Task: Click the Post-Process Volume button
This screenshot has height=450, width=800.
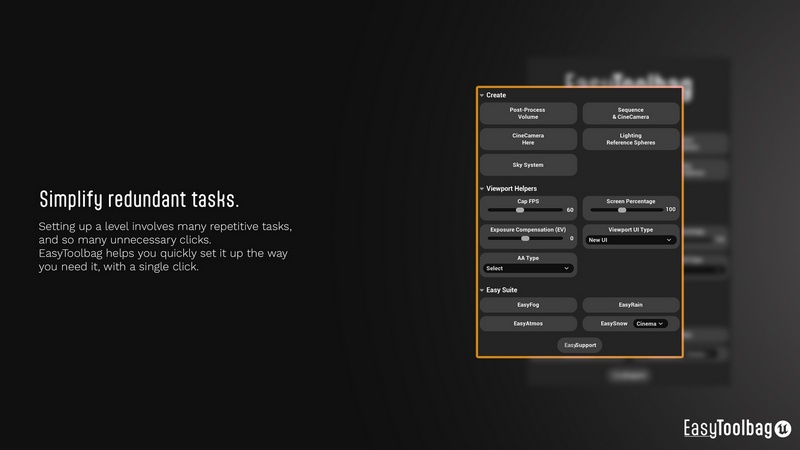Action: point(529,113)
